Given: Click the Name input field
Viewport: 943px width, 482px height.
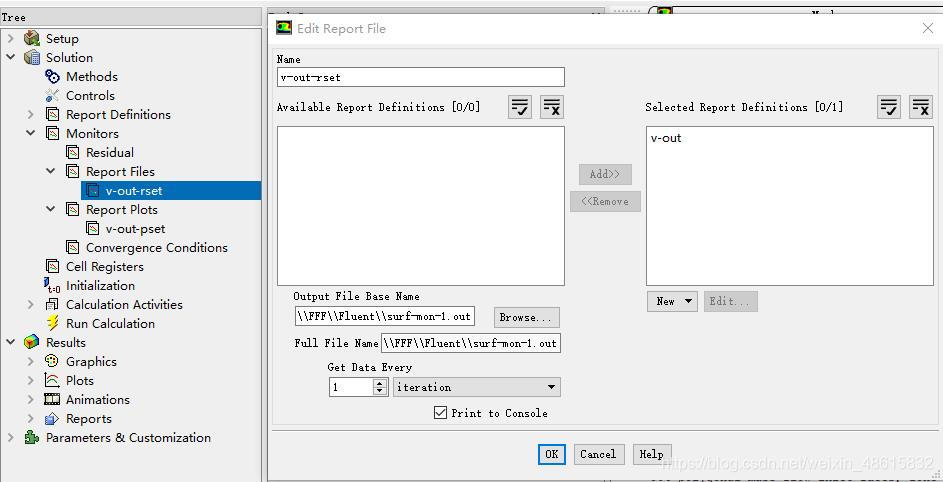Looking at the screenshot, I should tap(420, 77).
